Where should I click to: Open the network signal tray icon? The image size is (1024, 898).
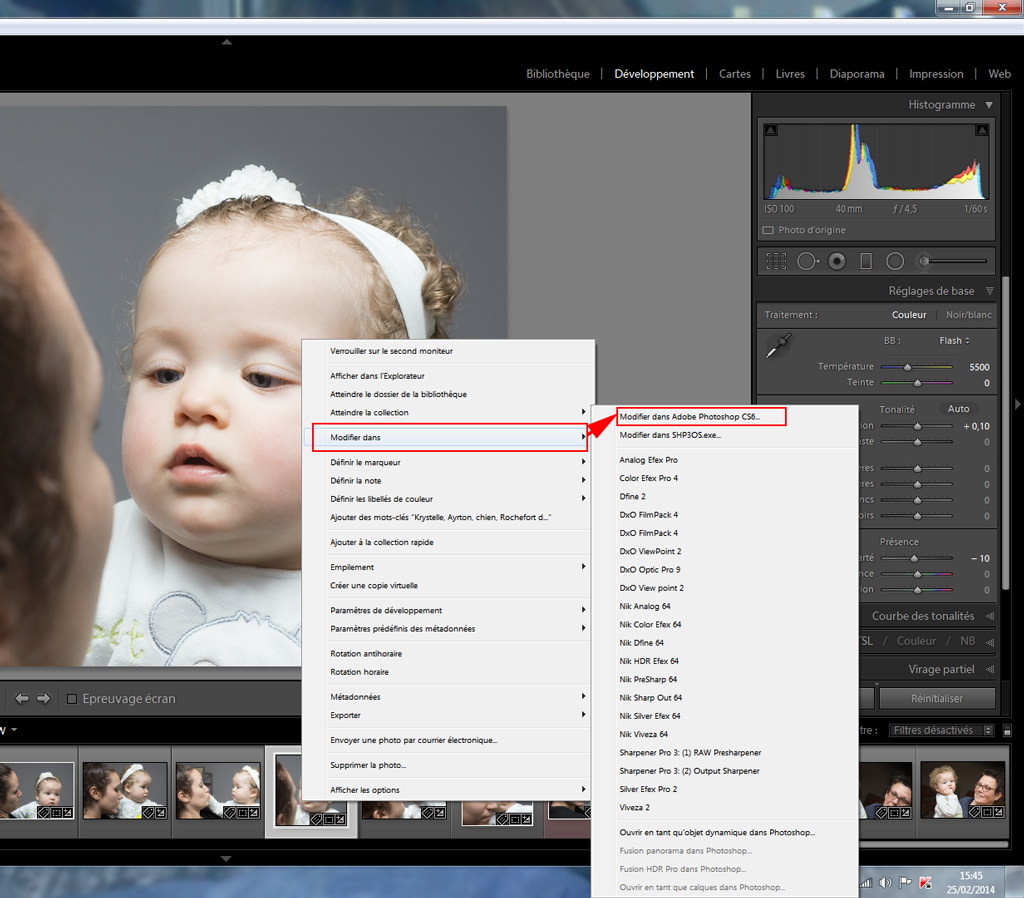coord(866,882)
